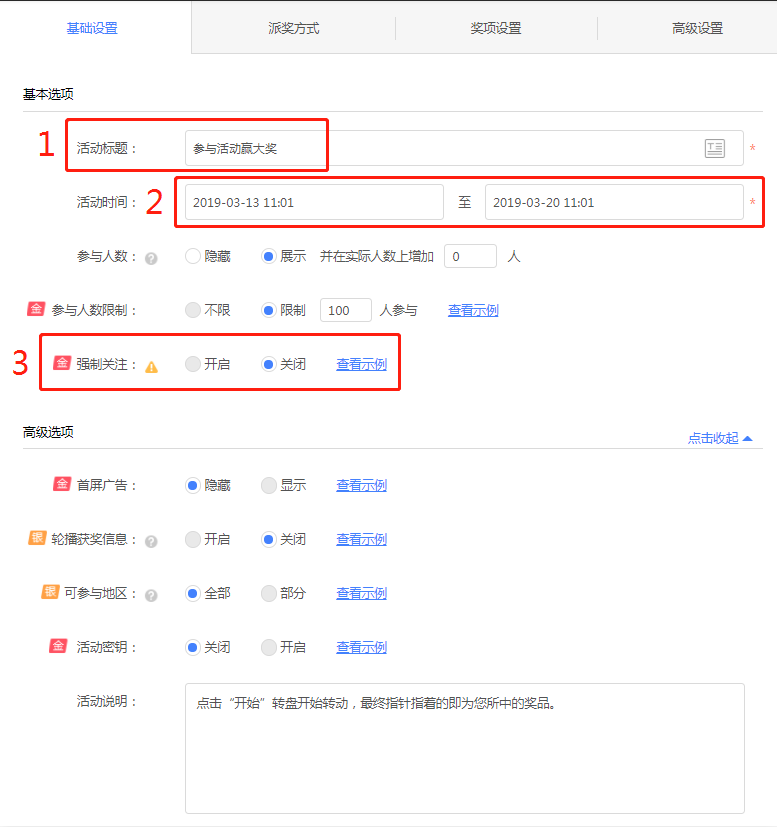
Task: Click the 高级选项 section heading
Action: [48, 432]
